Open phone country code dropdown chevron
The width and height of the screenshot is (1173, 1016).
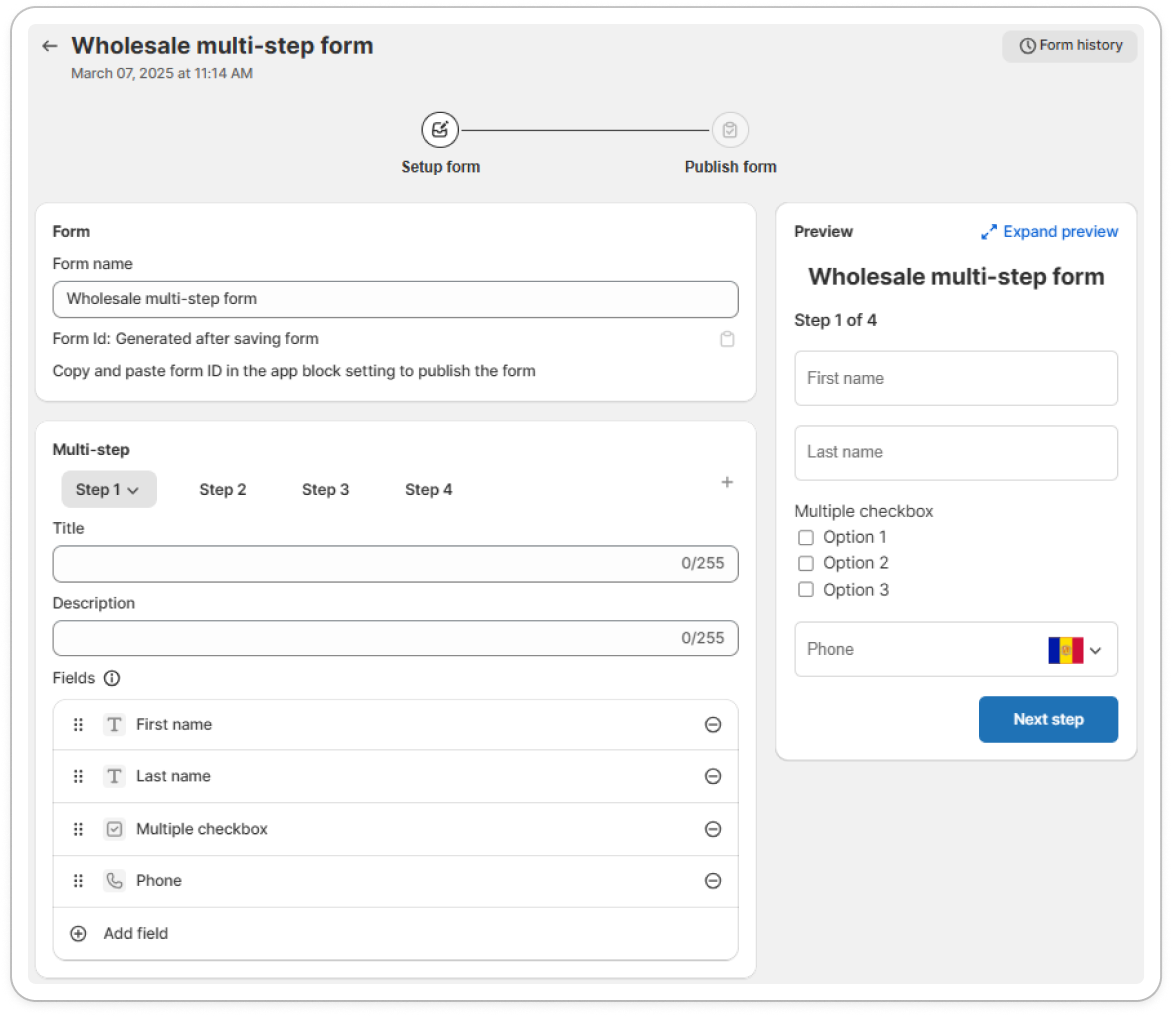[x=1096, y=650]
